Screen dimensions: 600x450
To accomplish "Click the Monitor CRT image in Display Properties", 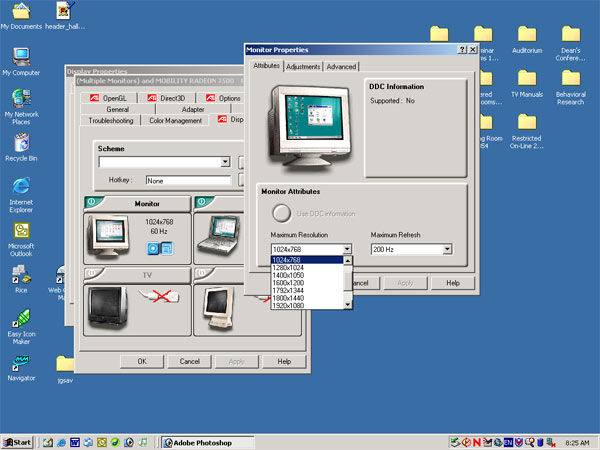I will point(108,235).
